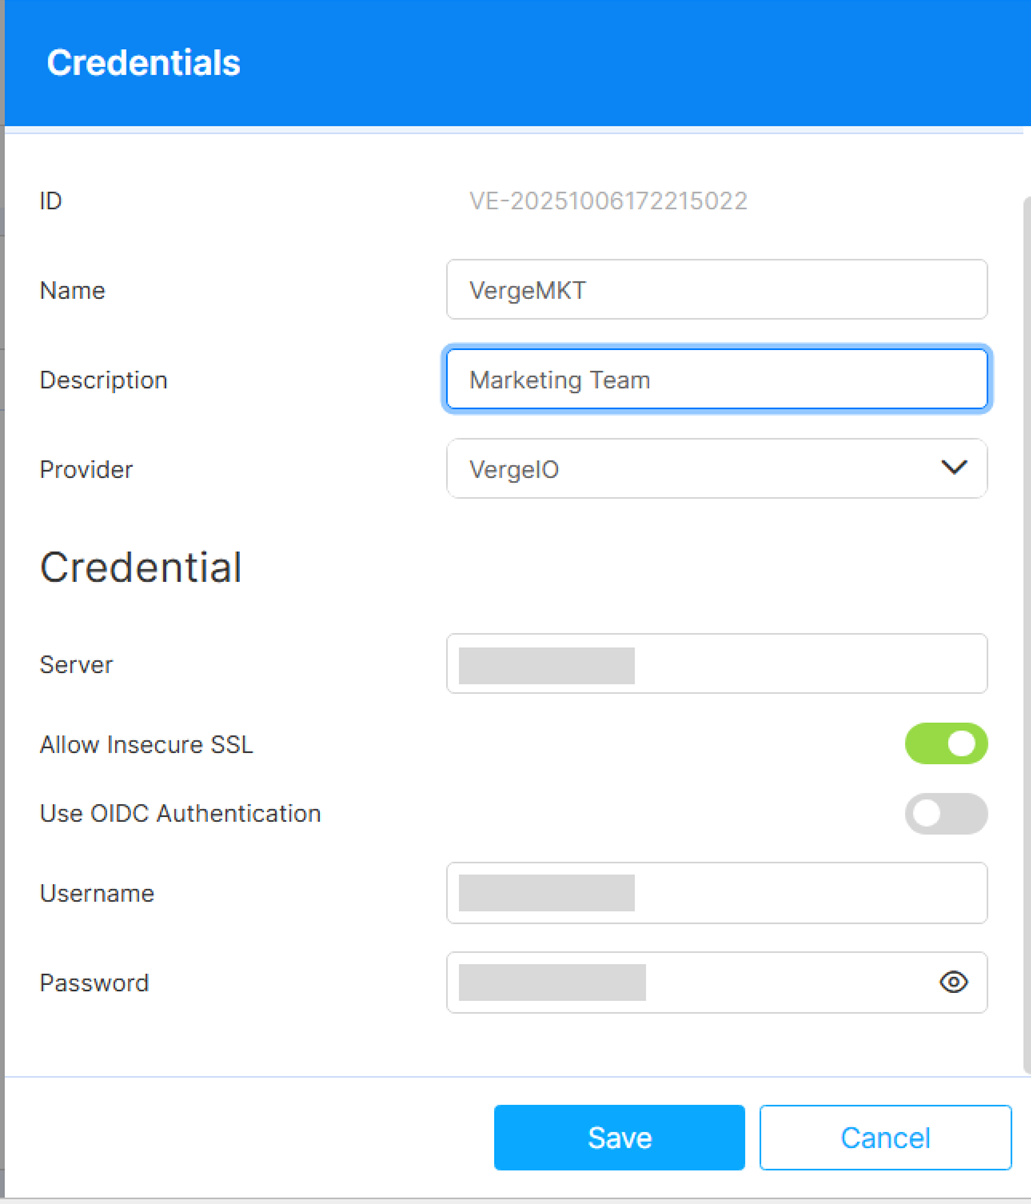
Task: Cancel the credentials dialog
Action: tap(885, 1137)
